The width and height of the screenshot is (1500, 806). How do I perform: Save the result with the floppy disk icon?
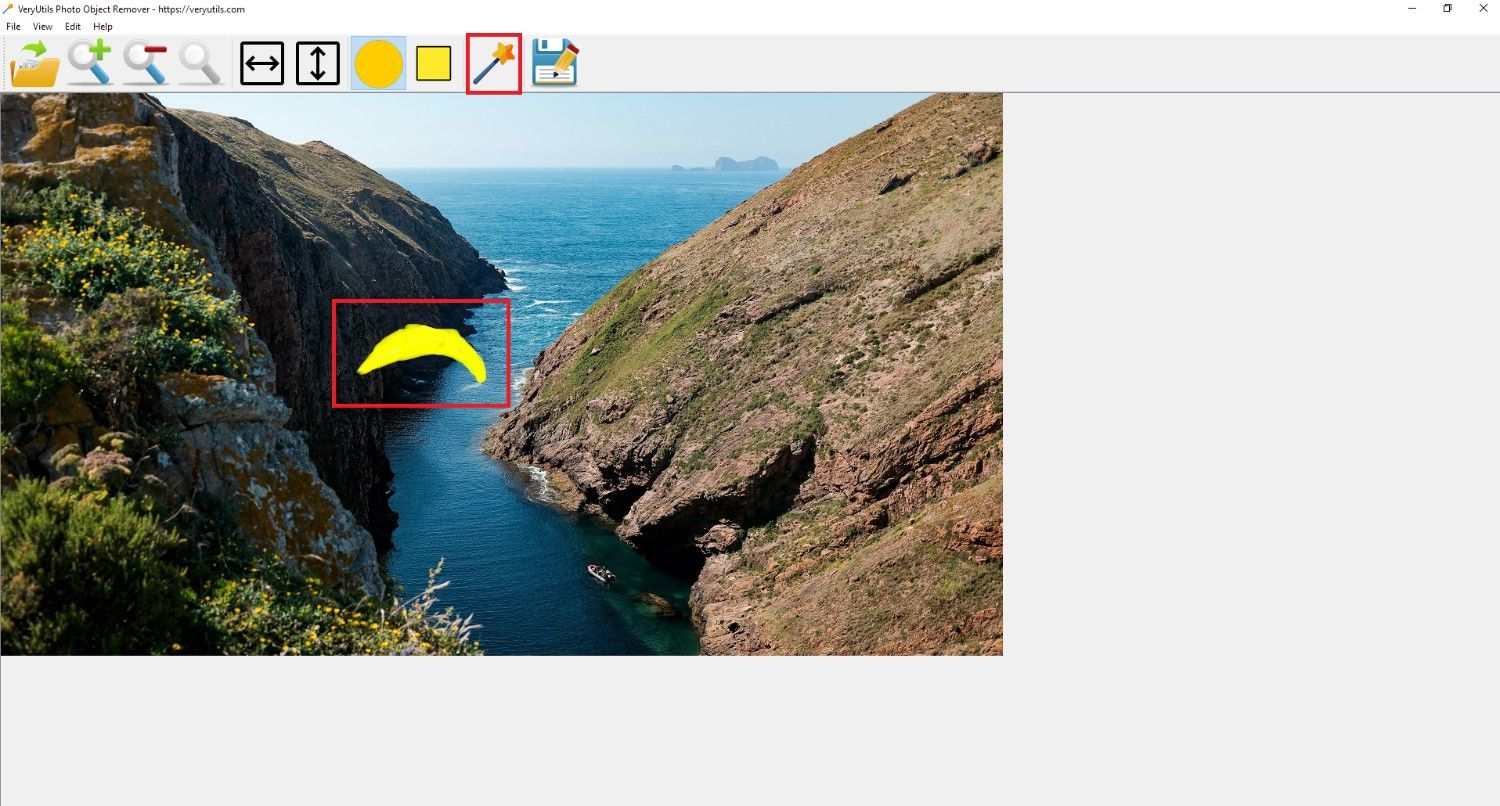pos(555,63)
